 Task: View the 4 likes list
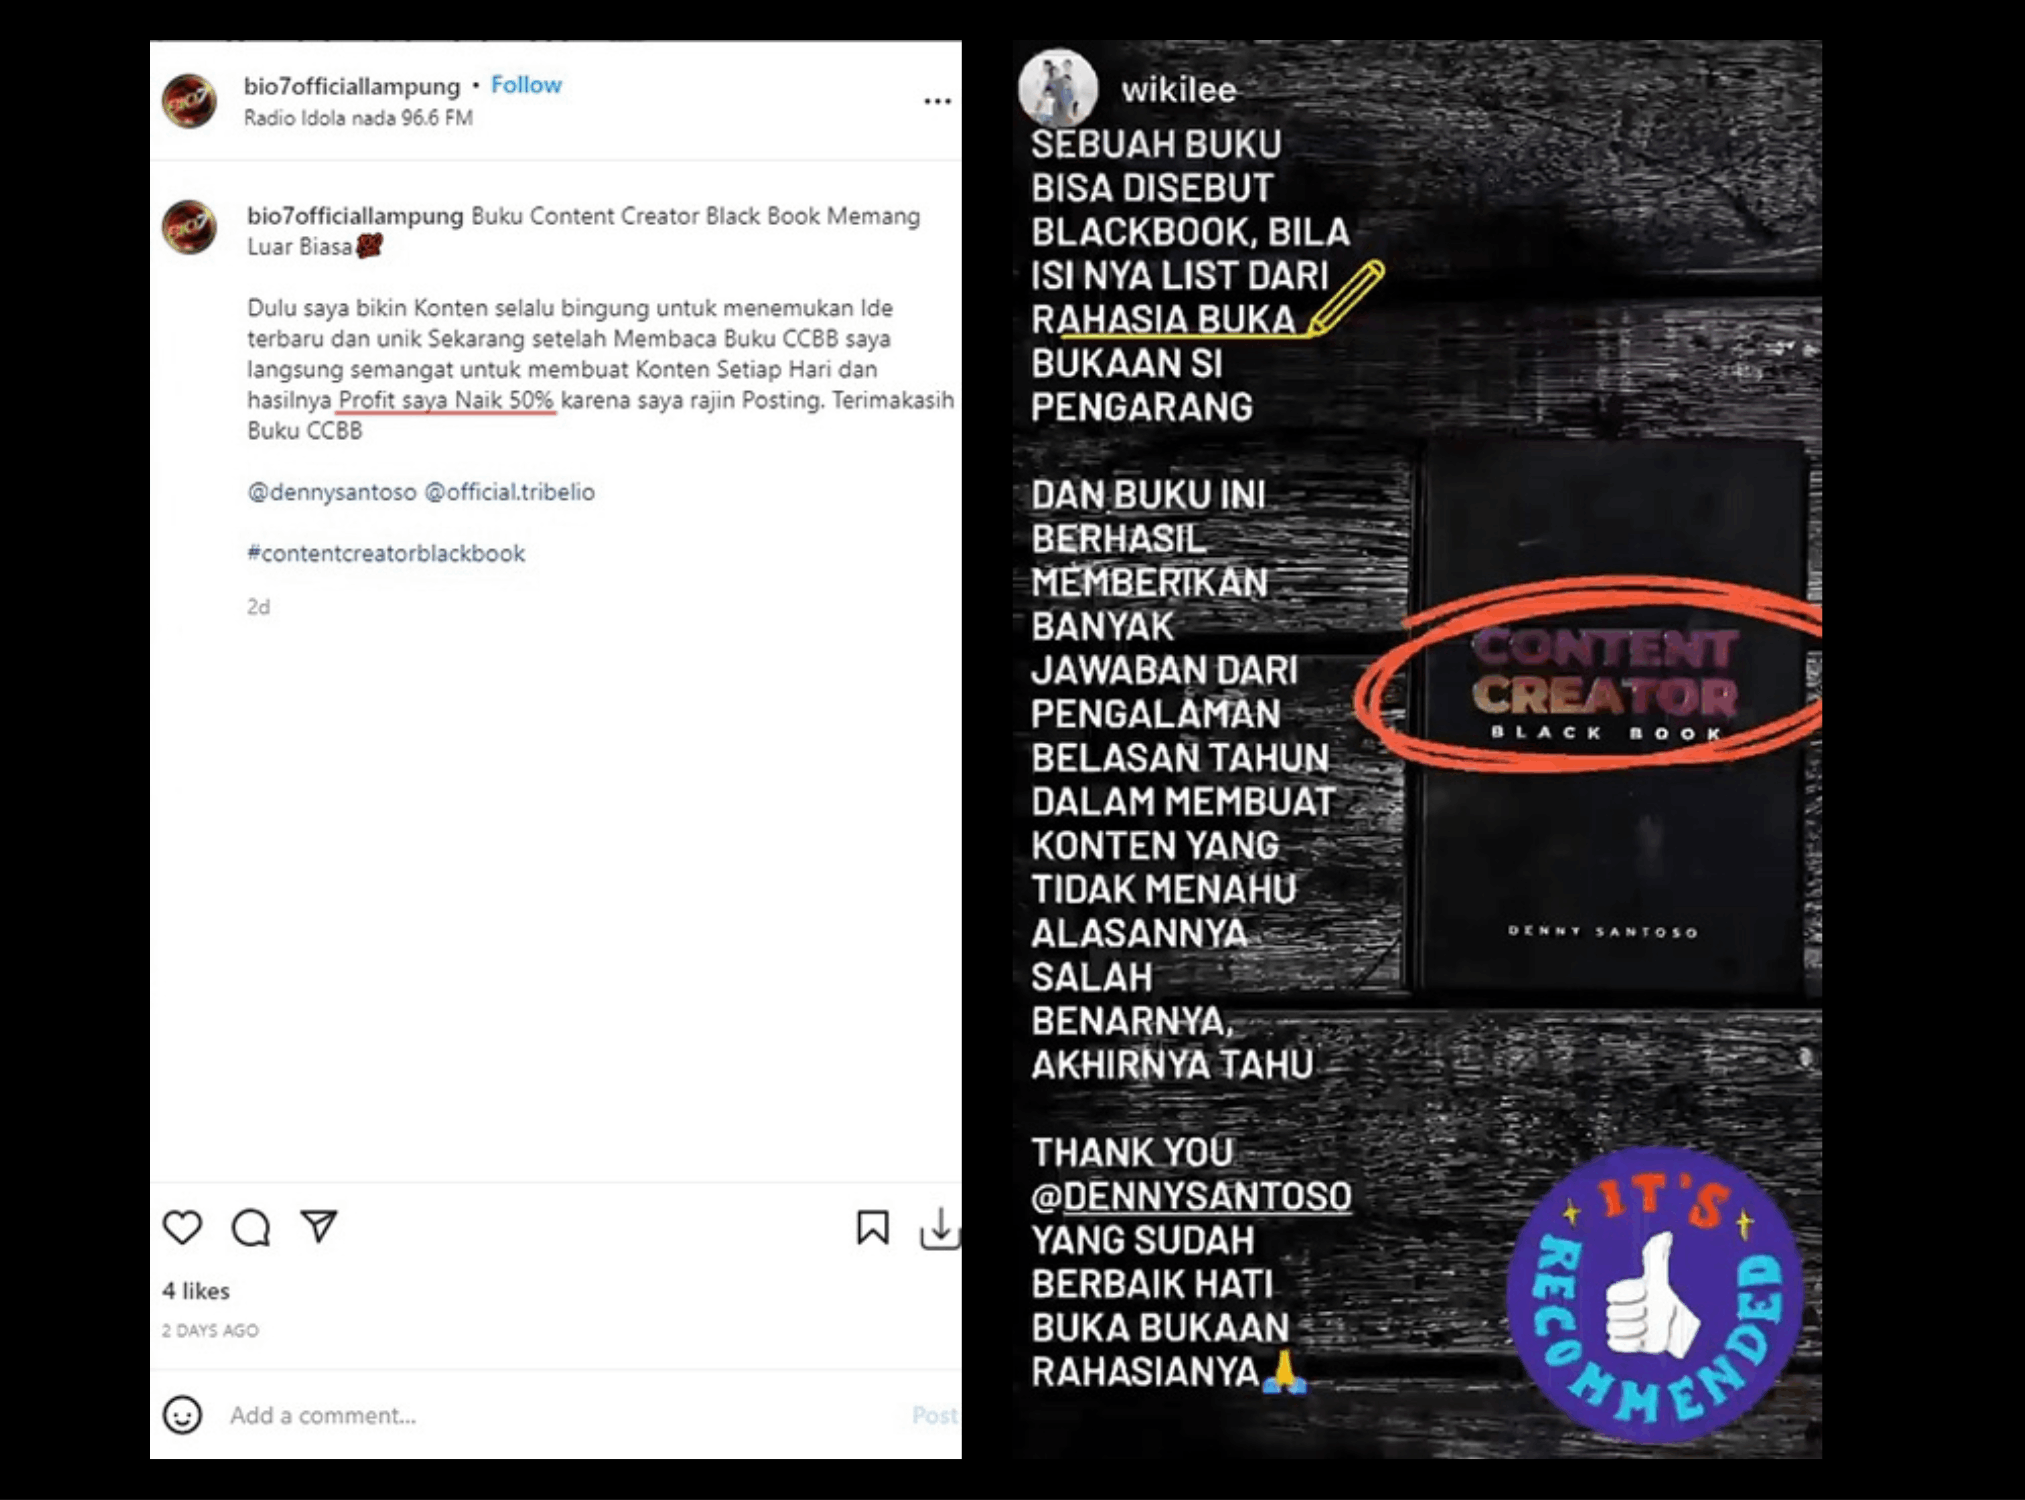pyautogui.click(x=196, y=1291)
